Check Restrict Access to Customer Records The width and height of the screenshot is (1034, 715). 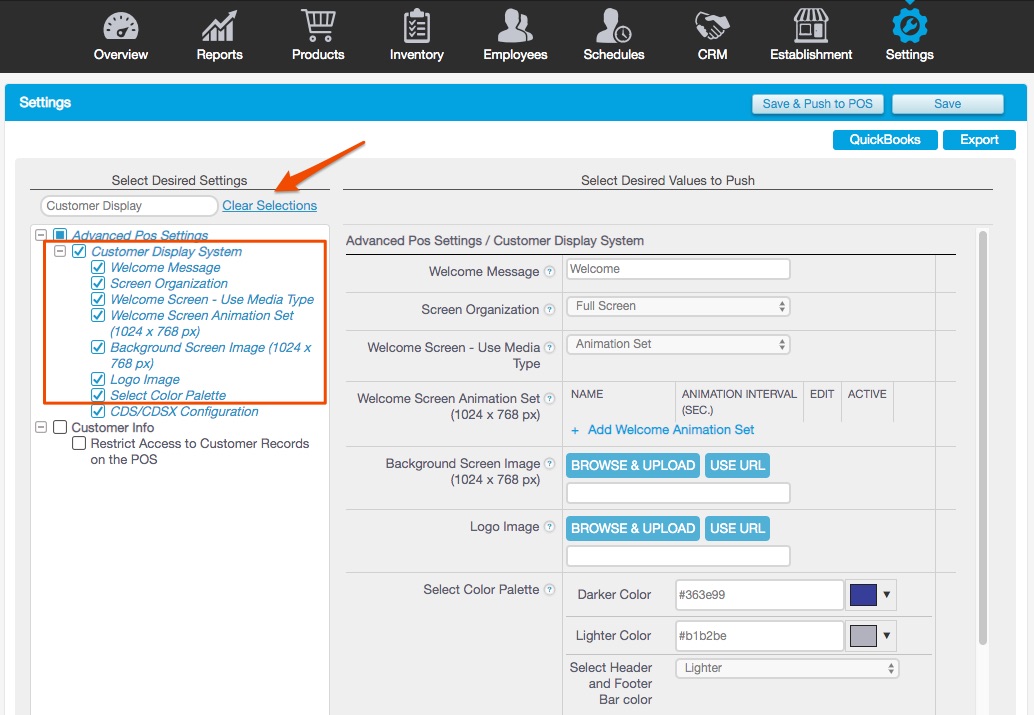click(79, 444)
